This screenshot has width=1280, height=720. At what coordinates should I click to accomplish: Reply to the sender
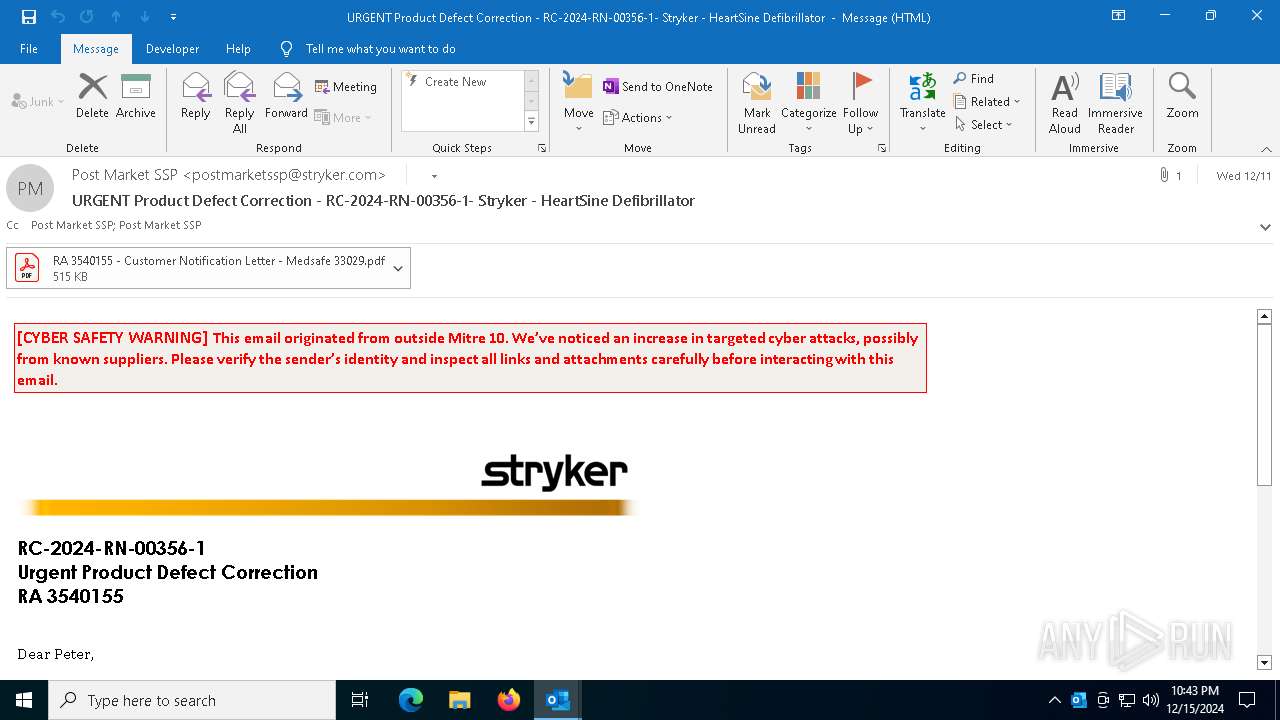coord(196,96)
